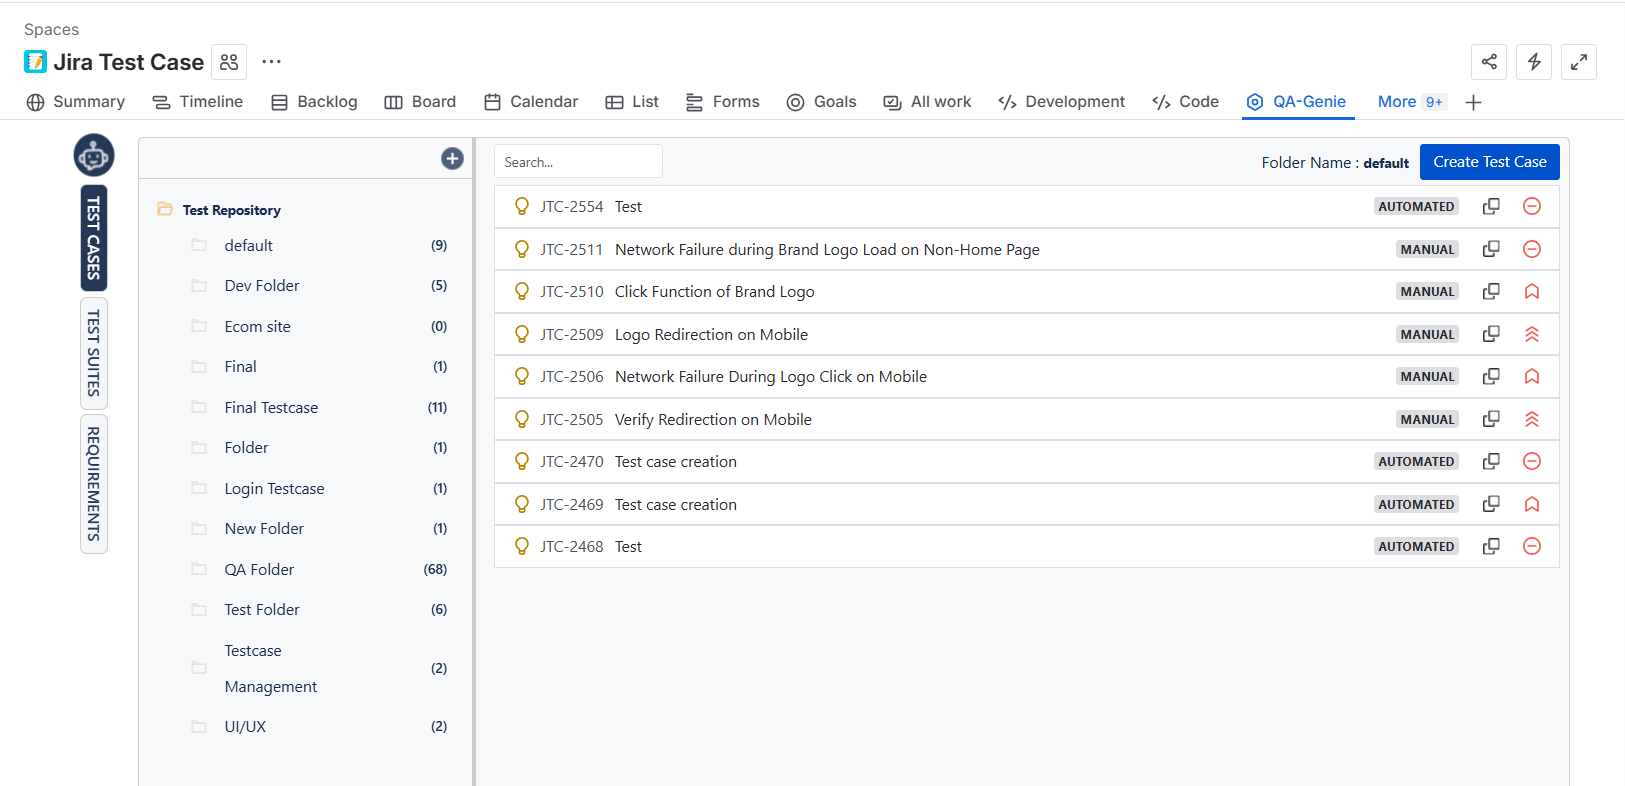Open the TEST SUITES vertical tab
The image size is (1625, 786).
click(x=94, y=353)
